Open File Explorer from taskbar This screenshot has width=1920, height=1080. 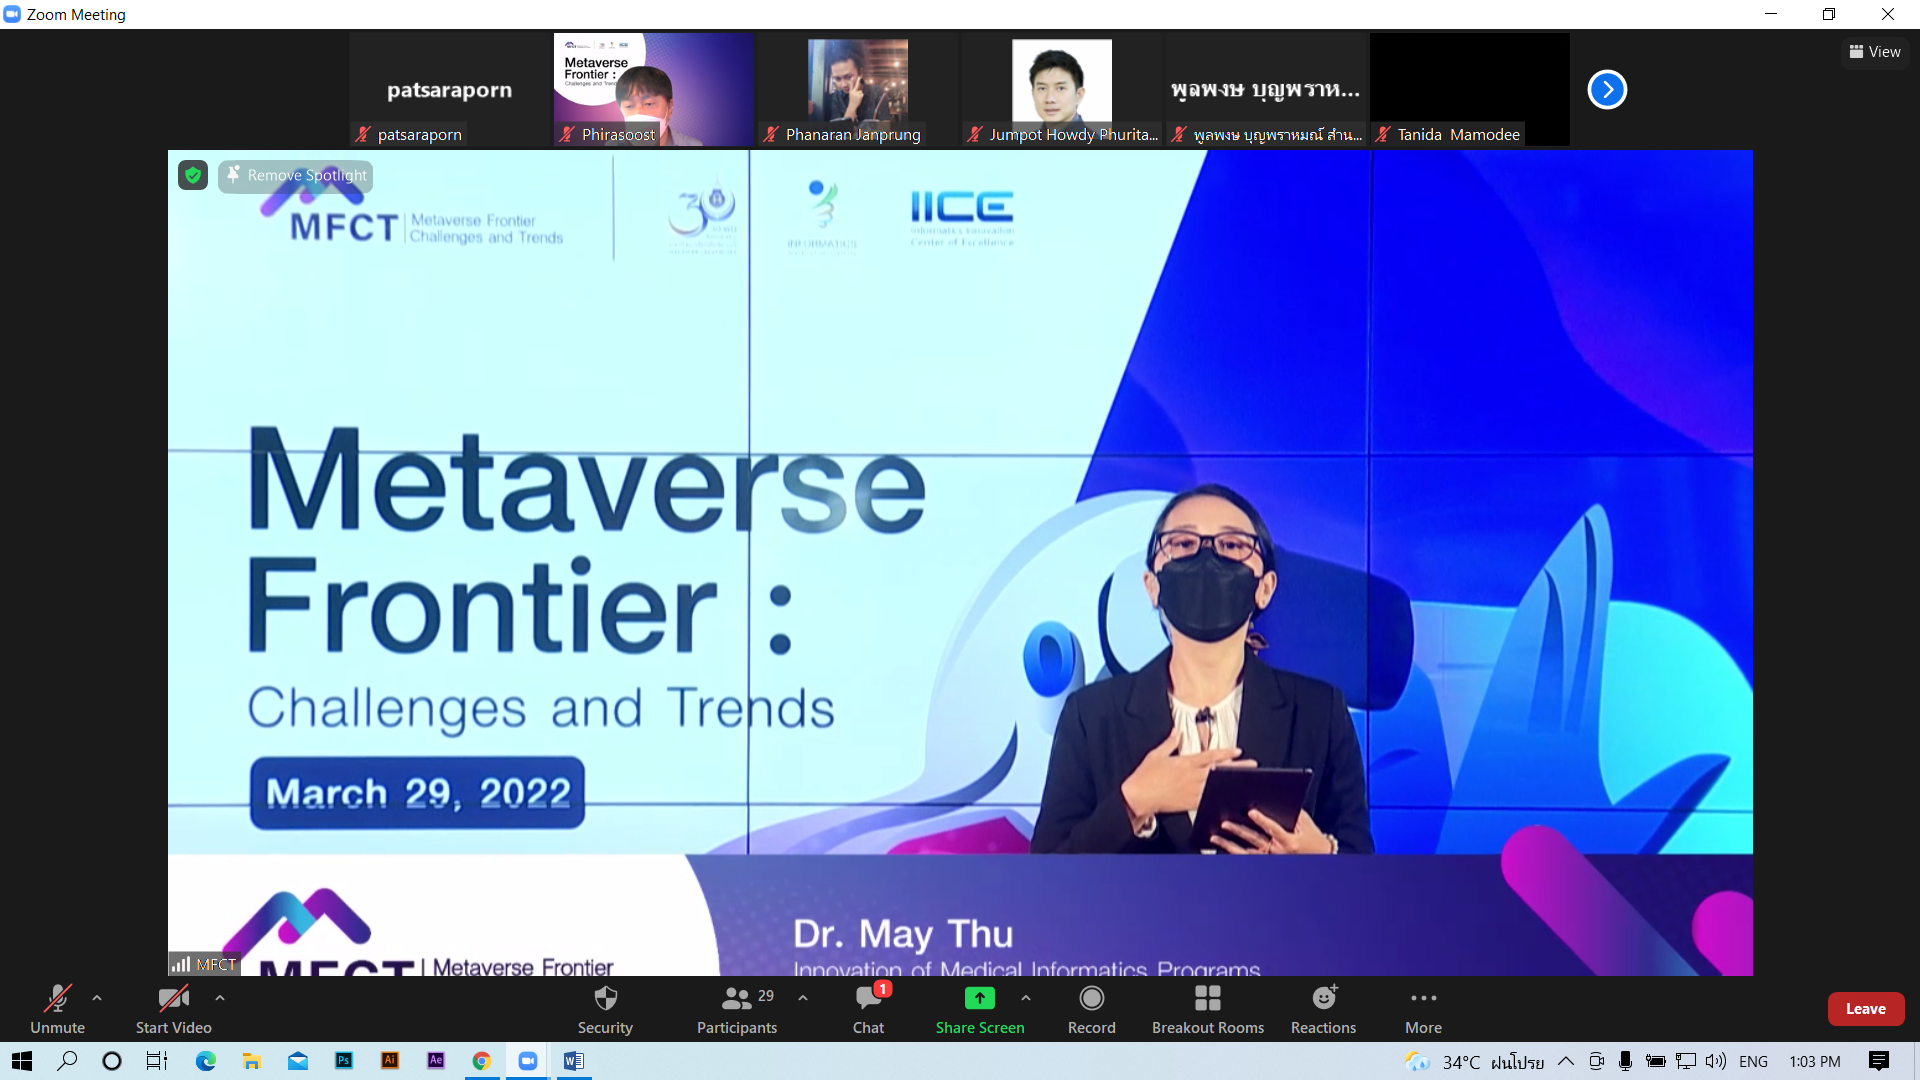(x=252, y=1061)
